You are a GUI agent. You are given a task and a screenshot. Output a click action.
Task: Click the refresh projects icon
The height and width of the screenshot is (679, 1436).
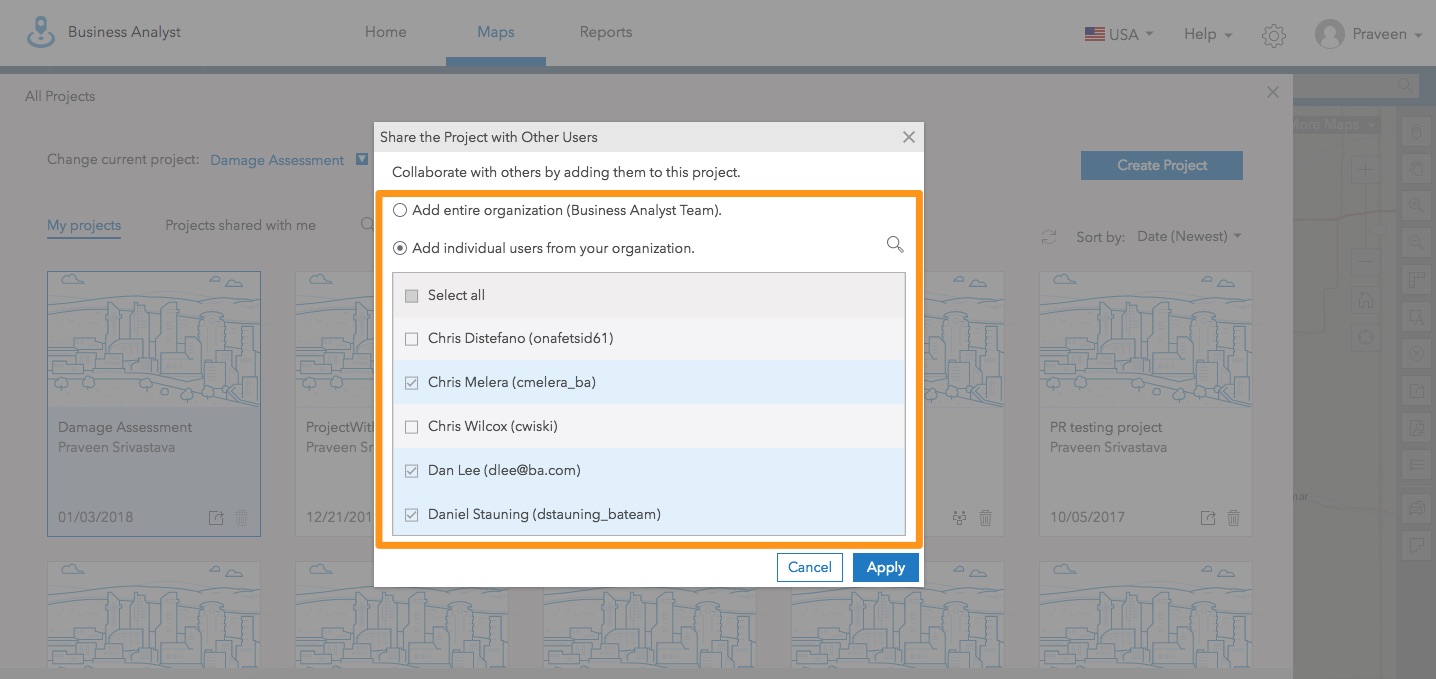1049,237
